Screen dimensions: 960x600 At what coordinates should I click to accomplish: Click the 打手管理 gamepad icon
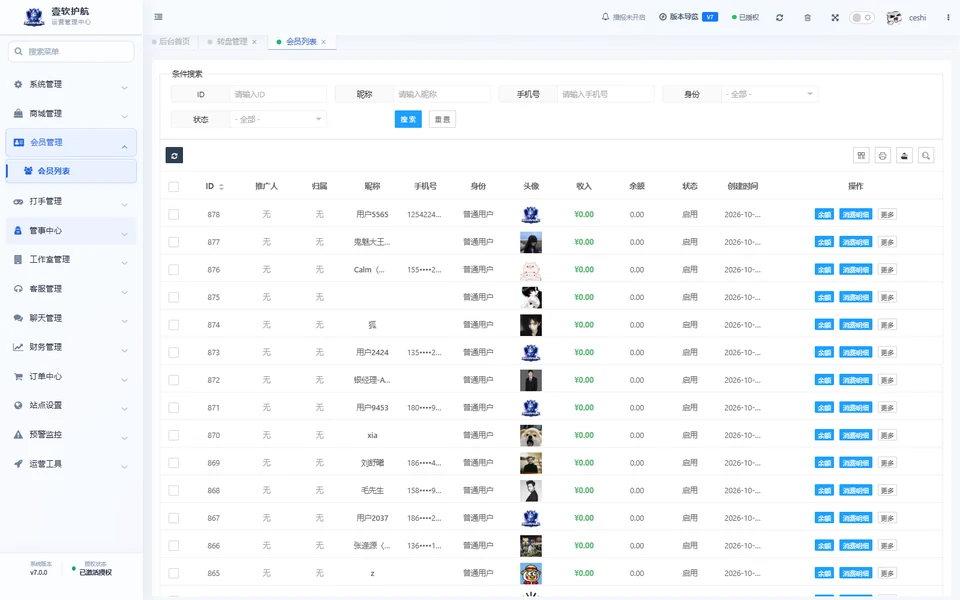18,201
